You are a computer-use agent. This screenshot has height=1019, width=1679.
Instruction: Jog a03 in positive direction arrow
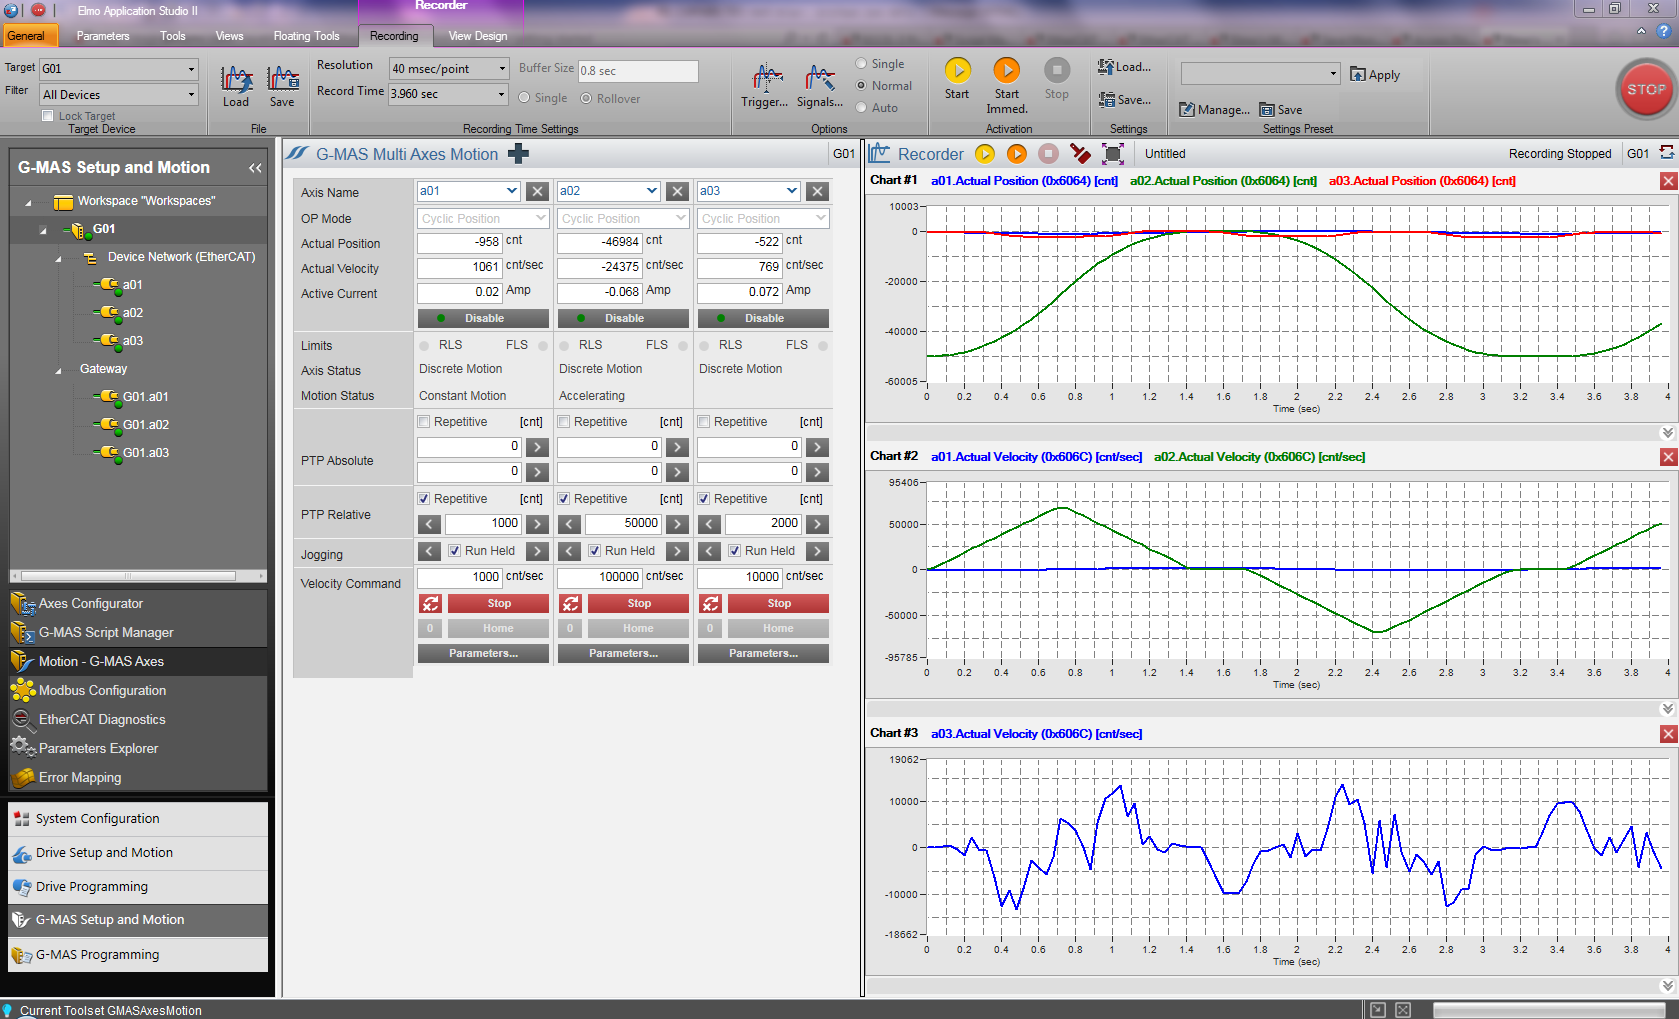817,551
